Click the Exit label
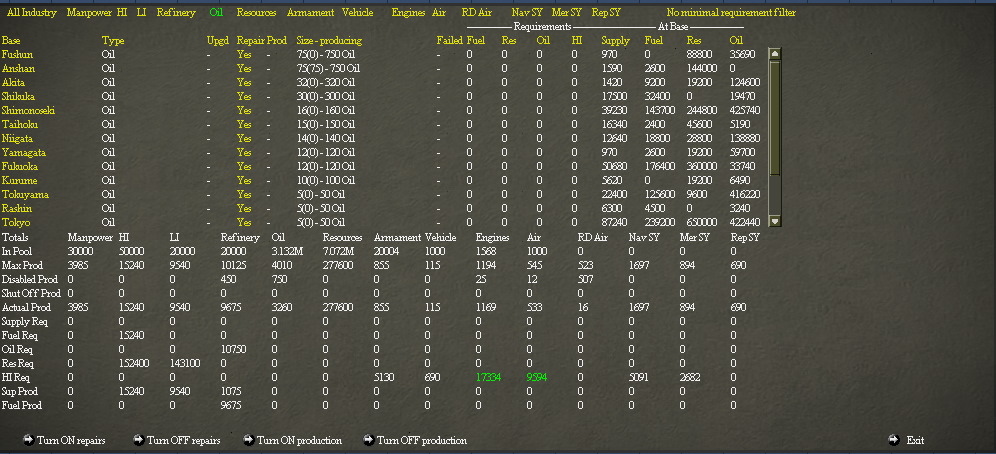996x454 pixels. tap(915, 440)
